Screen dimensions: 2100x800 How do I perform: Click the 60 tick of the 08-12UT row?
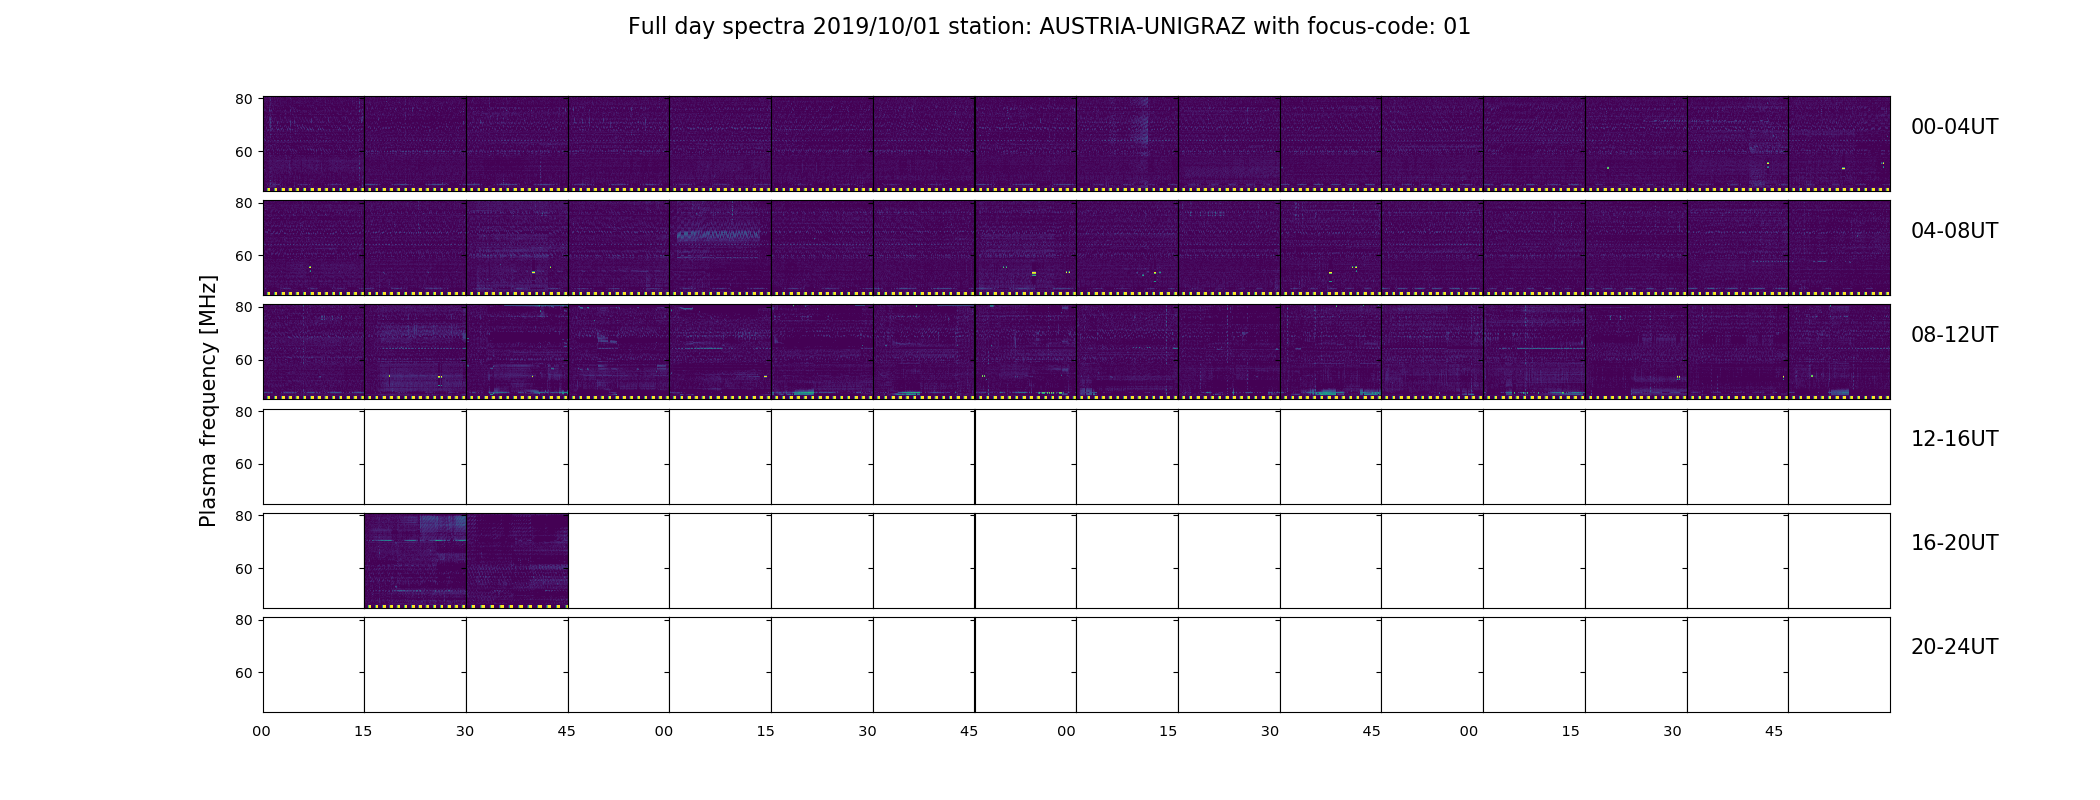243,360
